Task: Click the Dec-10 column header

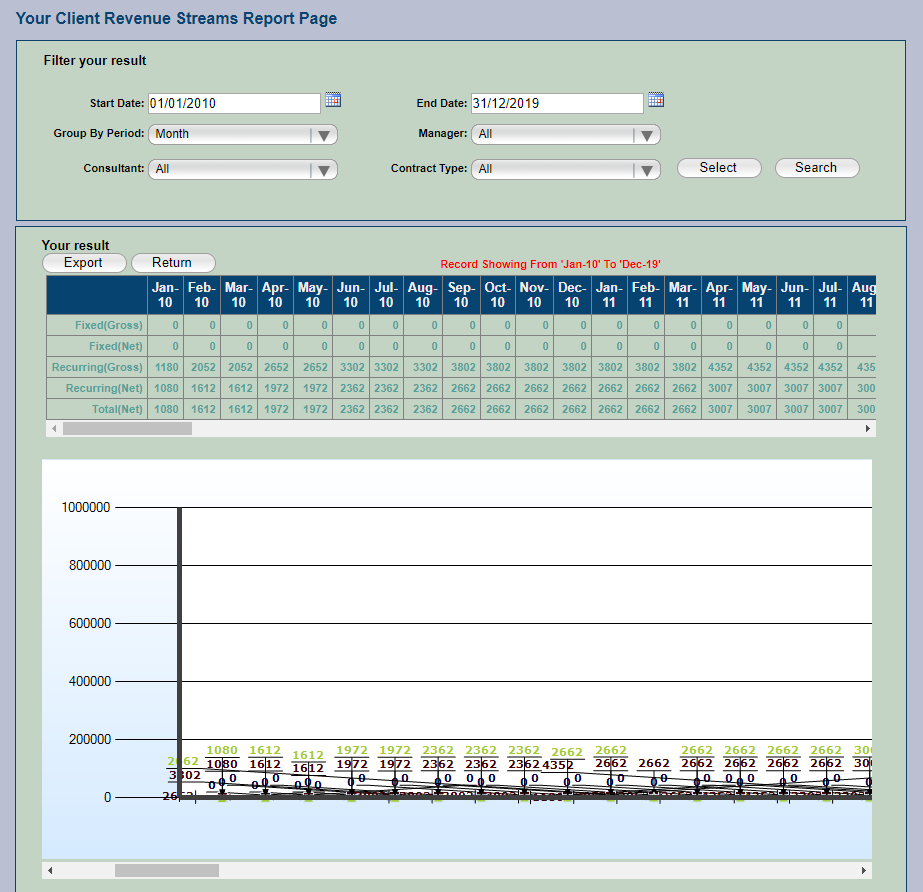Action: click(572, 295)
